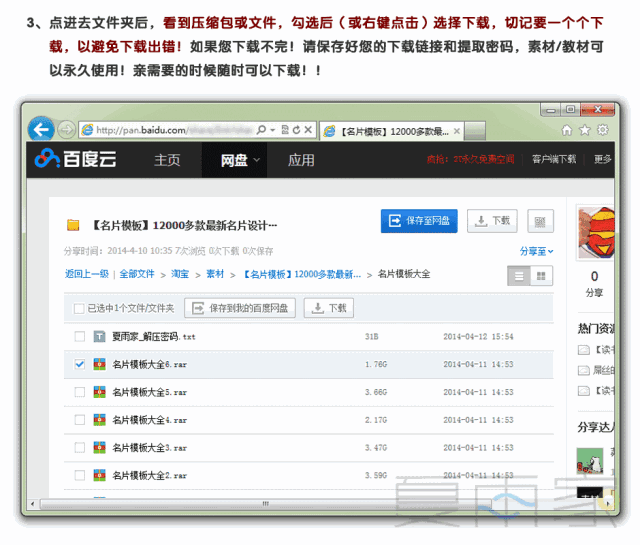The height and width of the screenshot is (545, 640).
Task: Click file name 名片模板大全6.rar
Action: point(149,364)
